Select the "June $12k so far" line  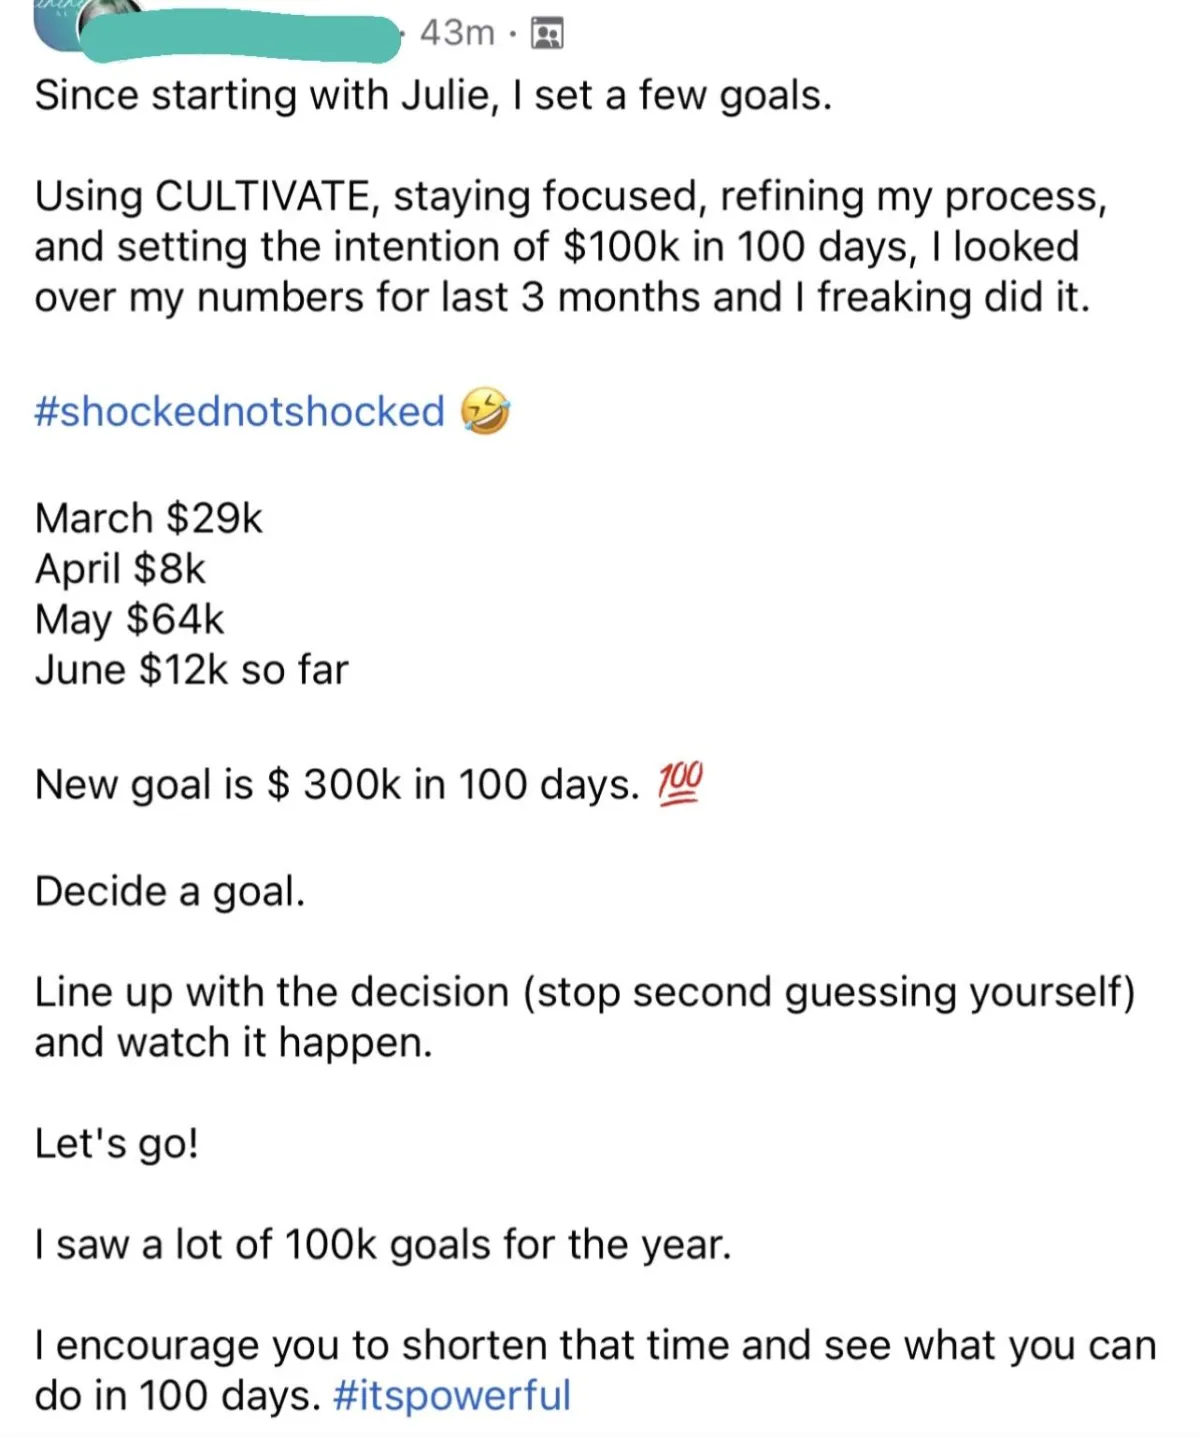[192, 670]
